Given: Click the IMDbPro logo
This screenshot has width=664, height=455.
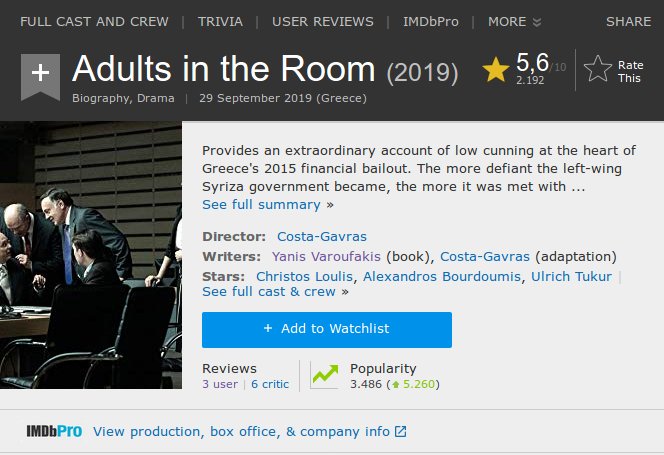Looking at the screenshot, I should click(x=54, y=432).
